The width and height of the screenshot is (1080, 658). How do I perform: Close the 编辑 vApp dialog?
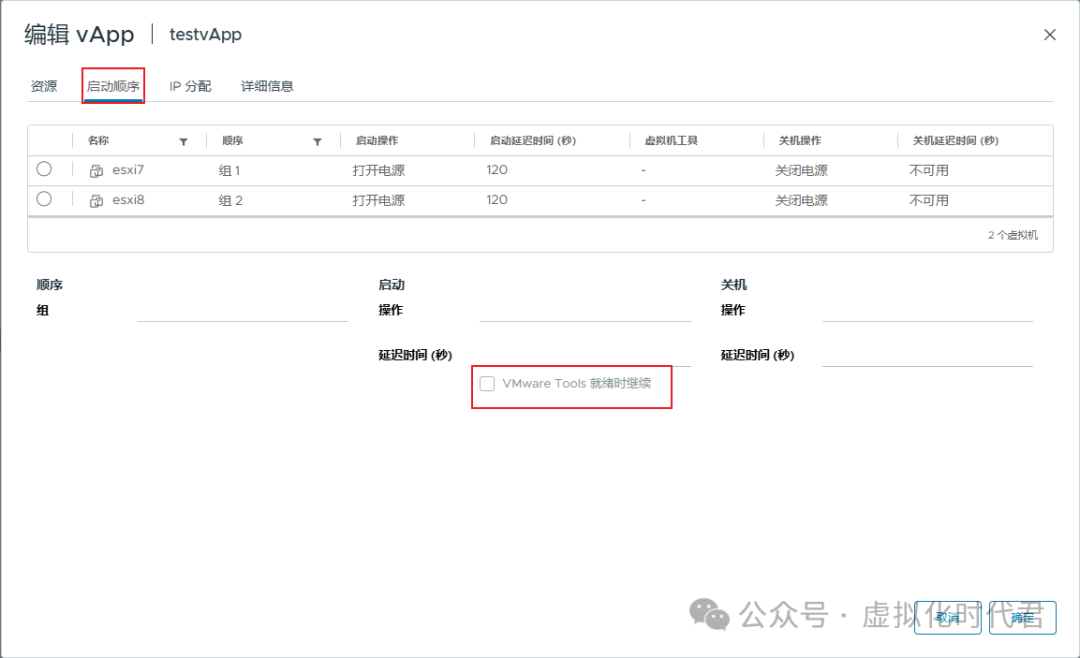[1049, 34]
